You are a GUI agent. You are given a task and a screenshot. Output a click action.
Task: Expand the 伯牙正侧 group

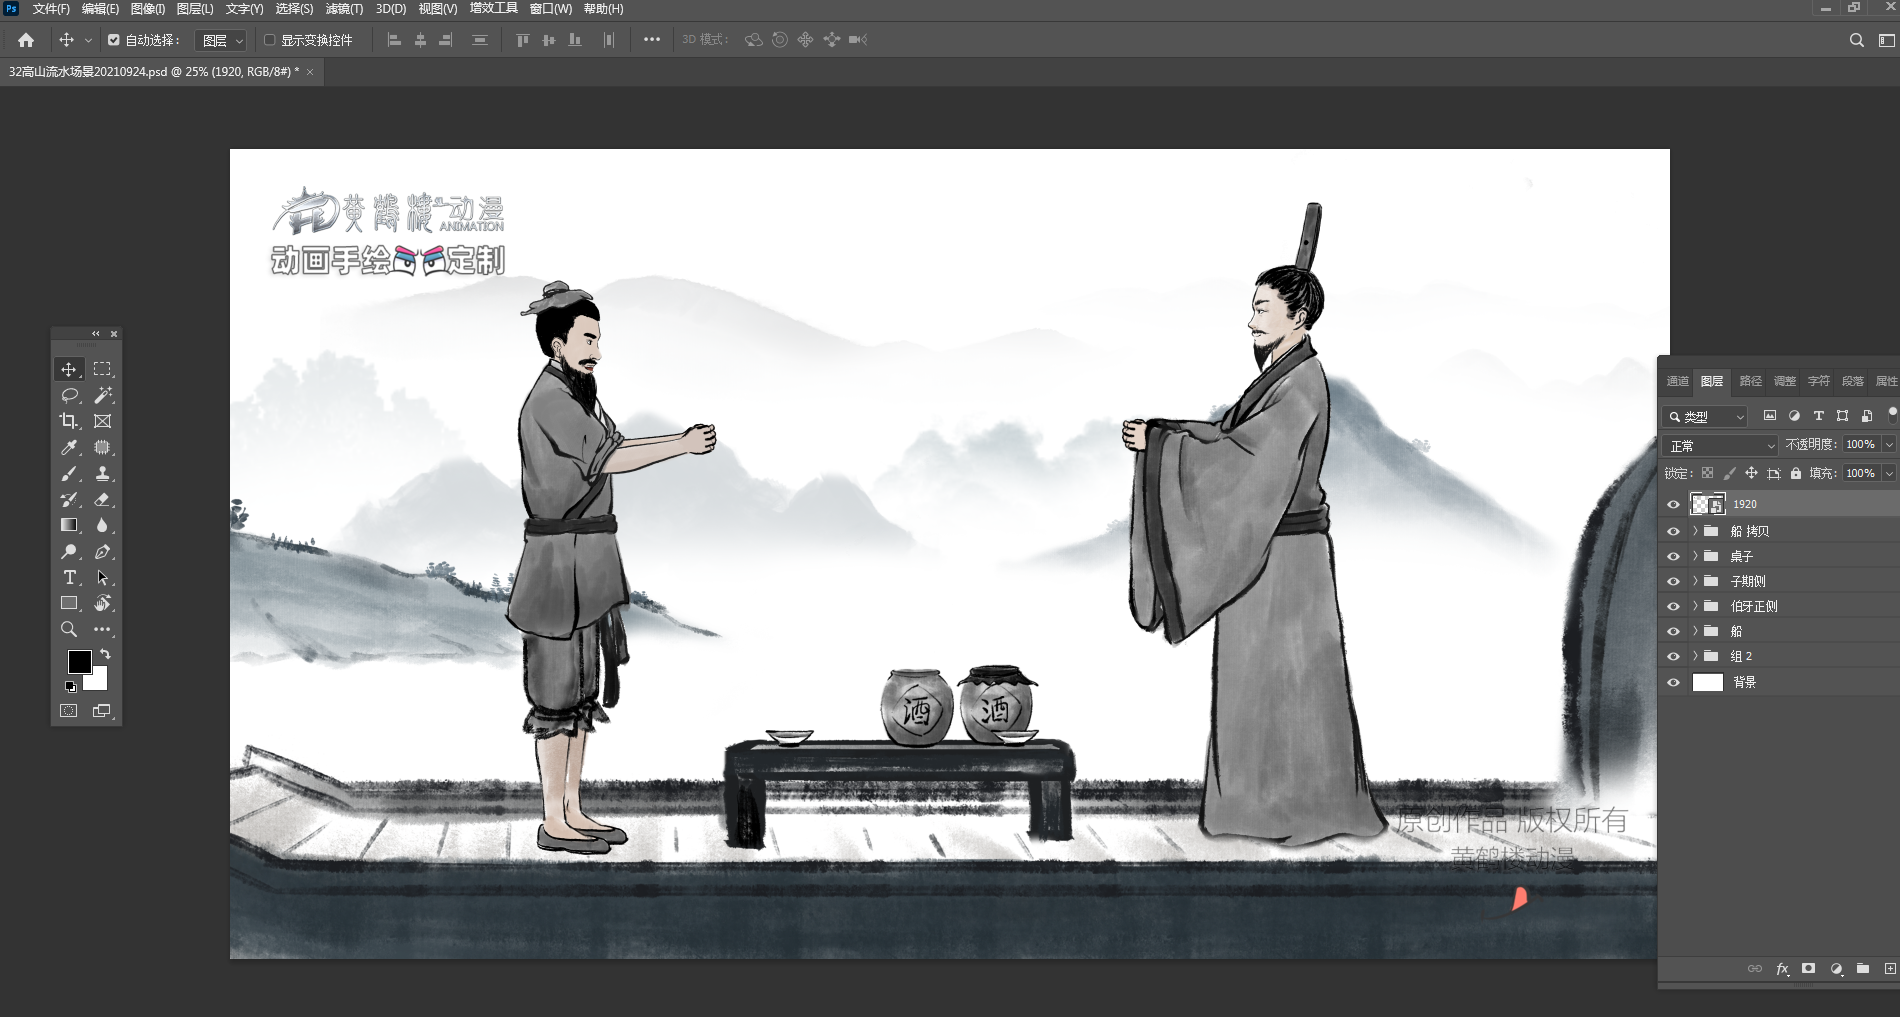pyautogui.click(x=1695, y=606)
